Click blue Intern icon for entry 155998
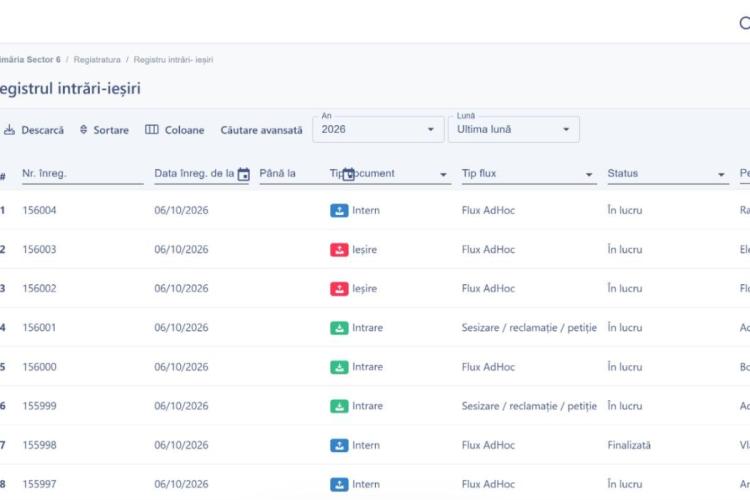The height and width of the screenshot is (500, 750). point(339,445)
